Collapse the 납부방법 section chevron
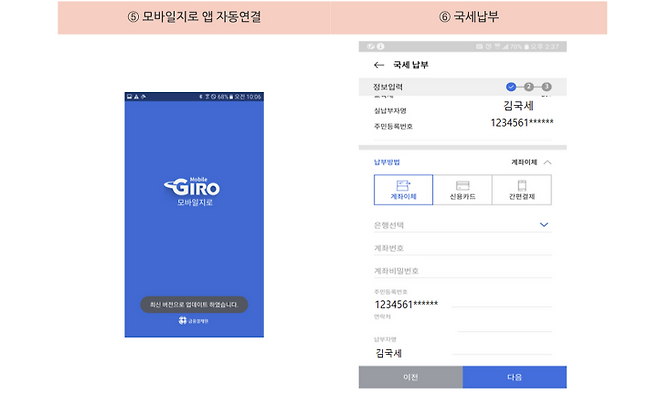The height and width of the screenshot is (405, 658). (x=546, y=161)
